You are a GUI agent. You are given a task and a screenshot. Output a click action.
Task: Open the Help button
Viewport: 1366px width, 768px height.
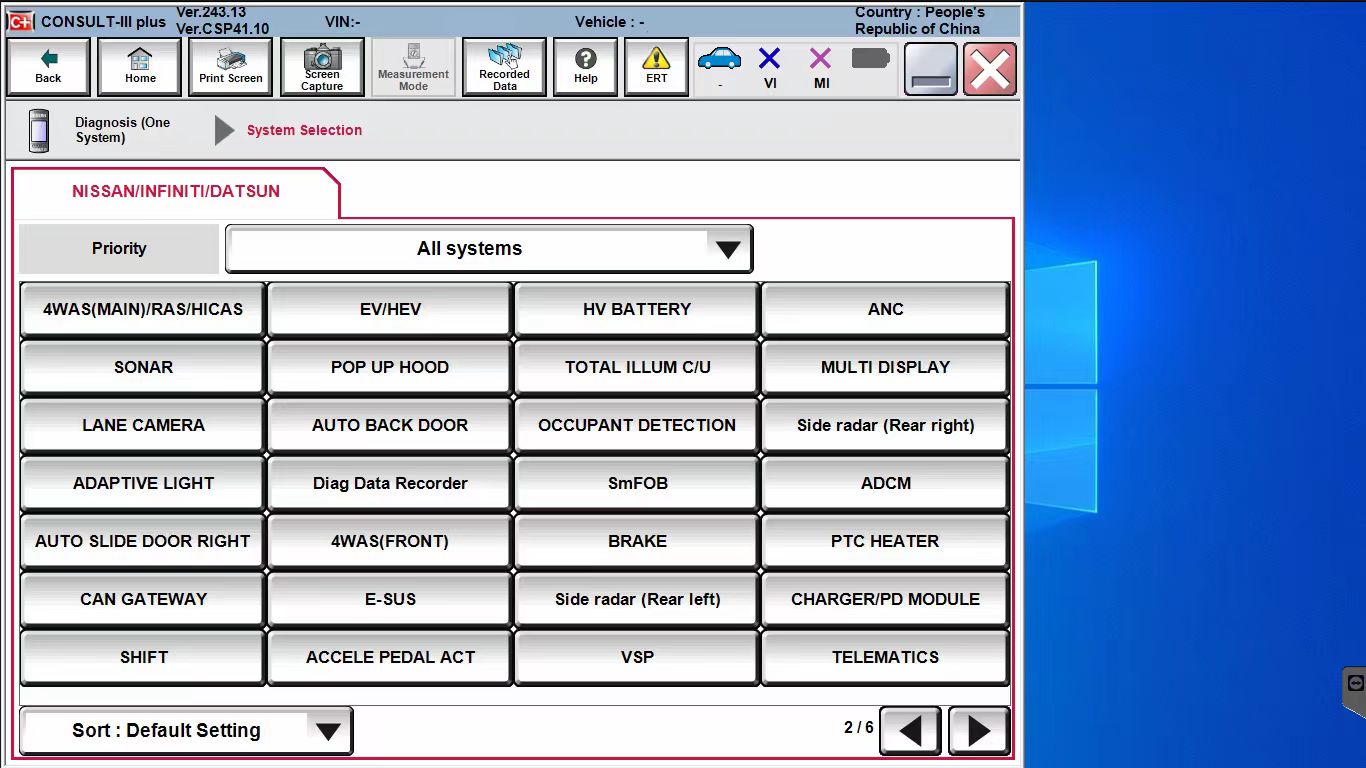[585, 67]
